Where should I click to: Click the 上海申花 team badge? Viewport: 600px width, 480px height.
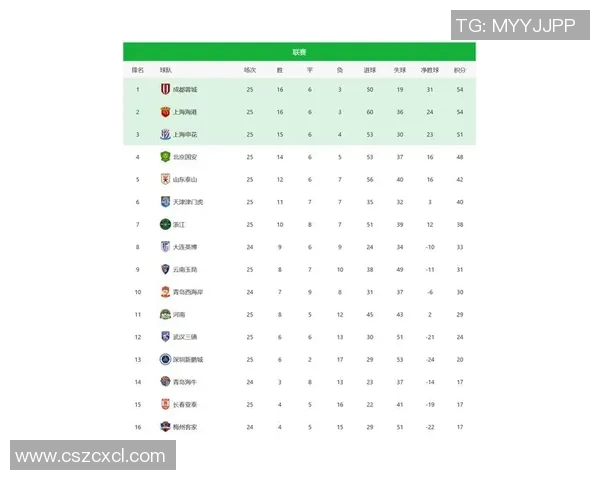pyautogui.click(x=165, y=134)
